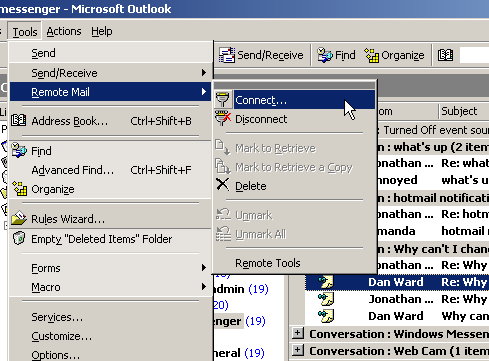Click the Mark to Retrieve a Copy icon
This screenshot has width=489, height=361.
[222, 166]
